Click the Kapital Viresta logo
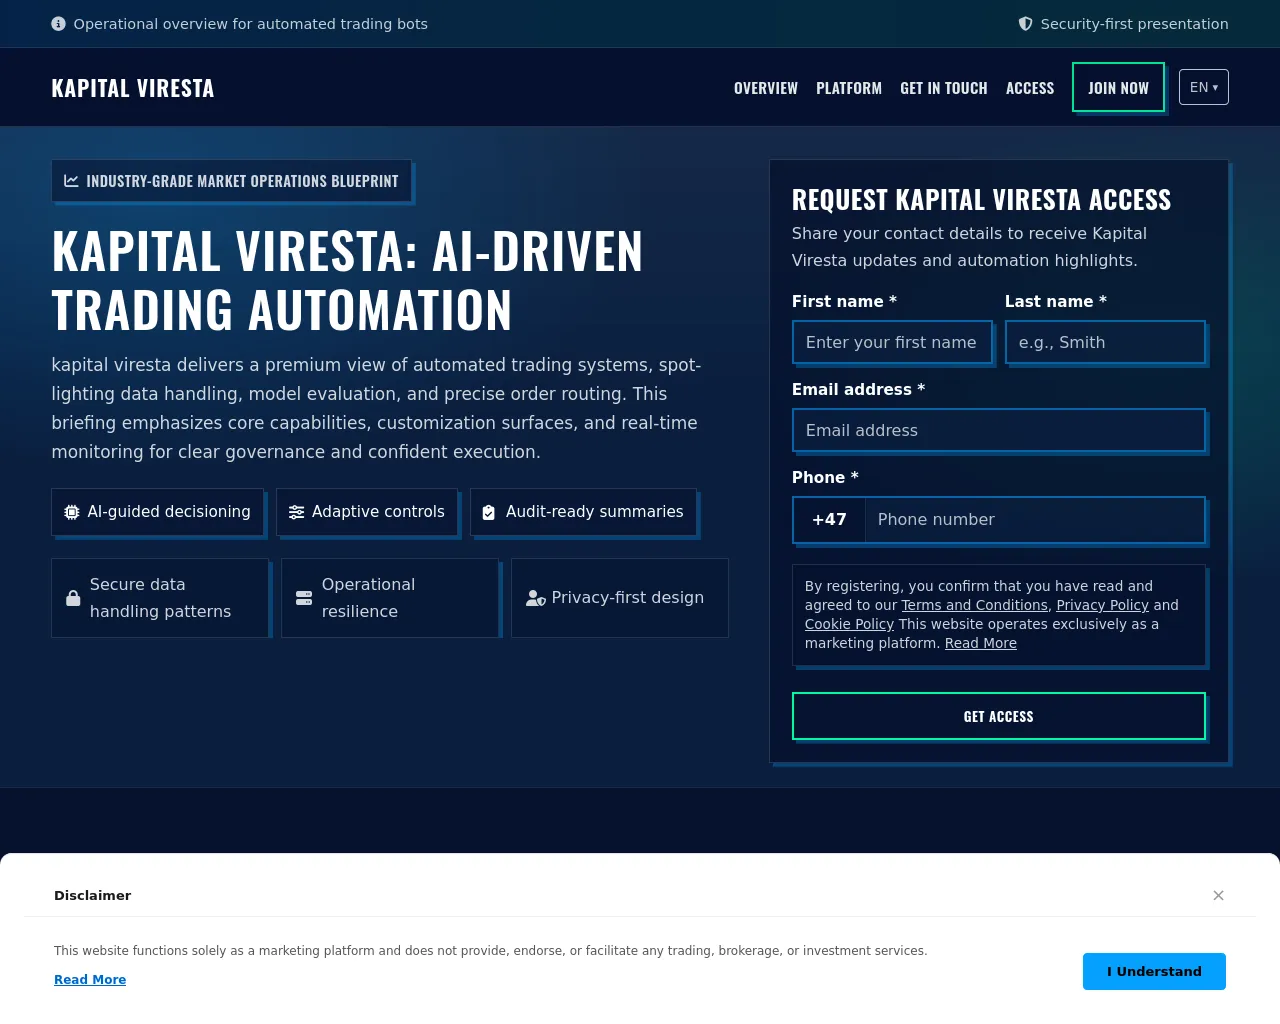The image size is (1280, 1024). pyautogui.click(x=133, y=88)
